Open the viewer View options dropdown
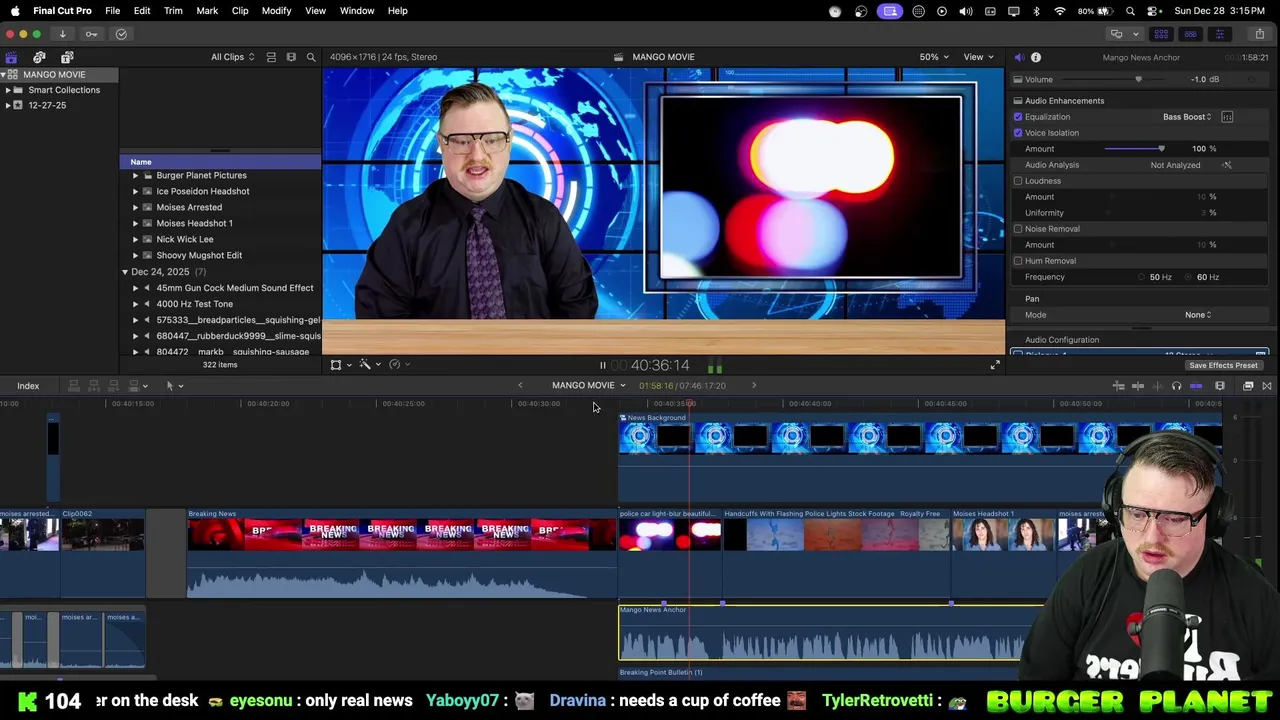Screen dimensions: 1280x720 [x=978, y=57]
